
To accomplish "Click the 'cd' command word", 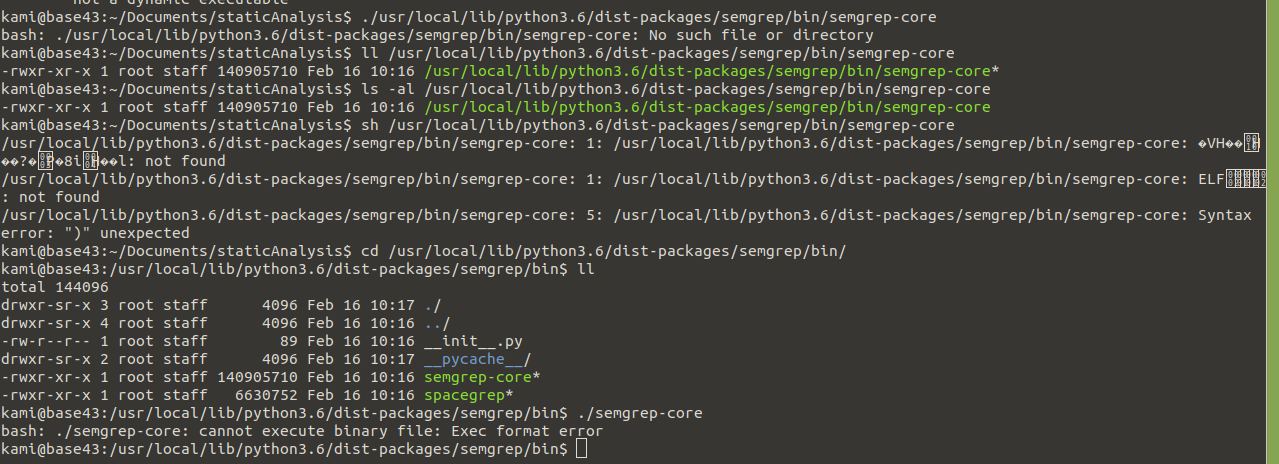I will [x=370, y=251].
